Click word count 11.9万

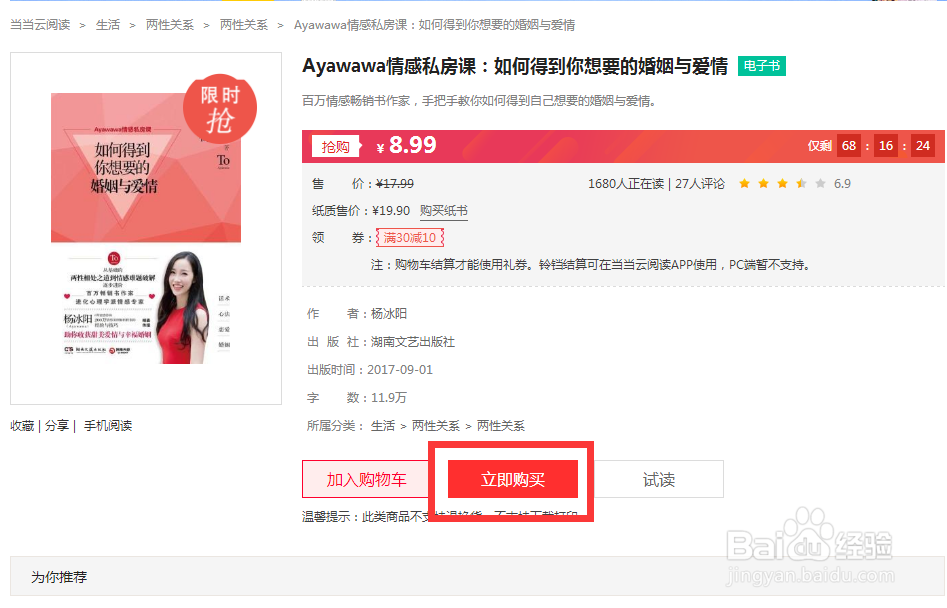(x=389, y=398)
